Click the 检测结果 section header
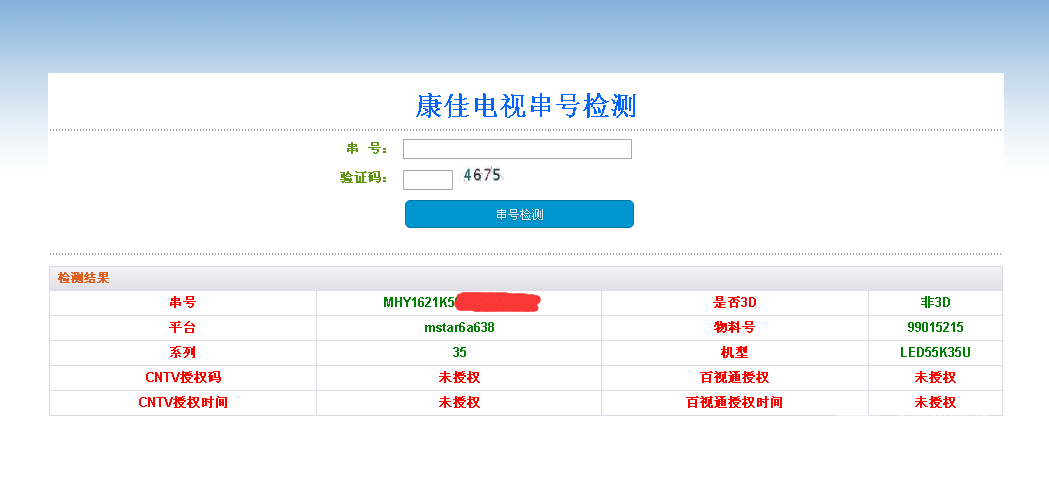1049x495 pixels. pos(84,278)
